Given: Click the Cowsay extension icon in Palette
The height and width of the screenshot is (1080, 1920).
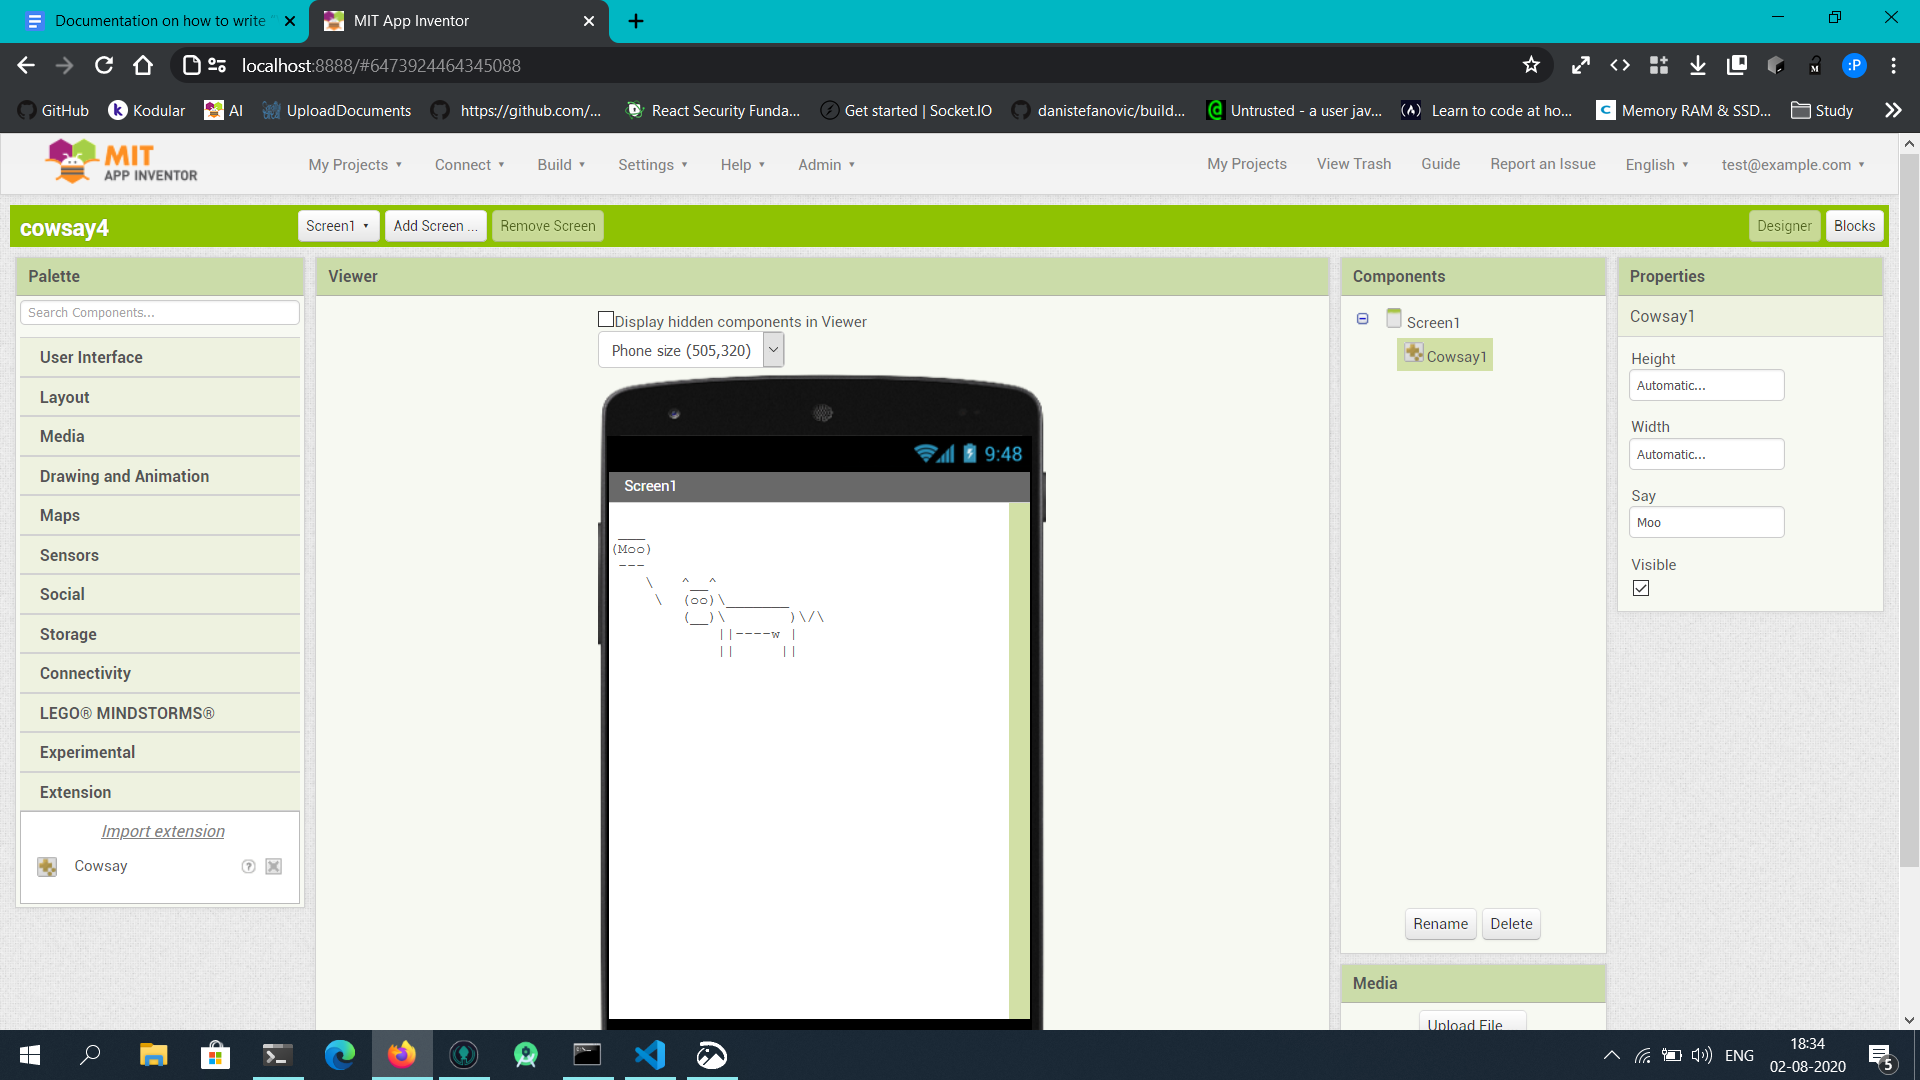Looking at the screenshot, I should tap(47, 866).
